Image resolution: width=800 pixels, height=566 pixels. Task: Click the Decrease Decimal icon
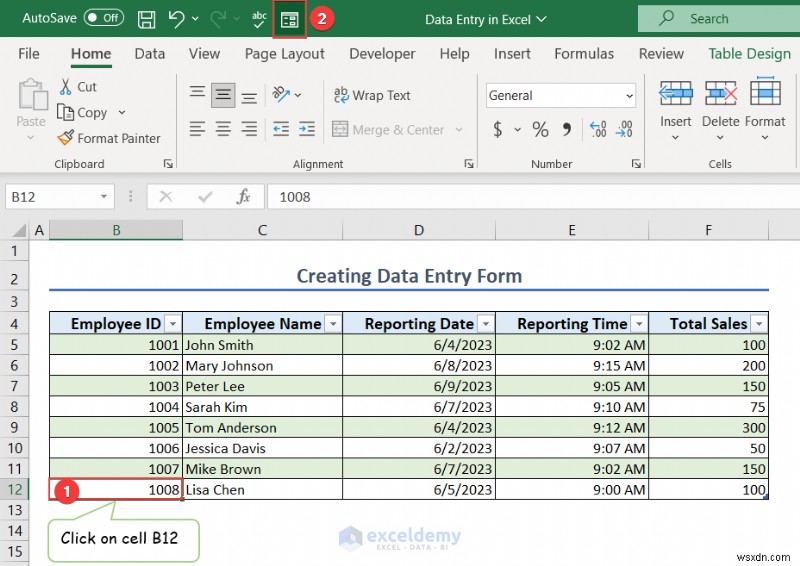(624, 130)
